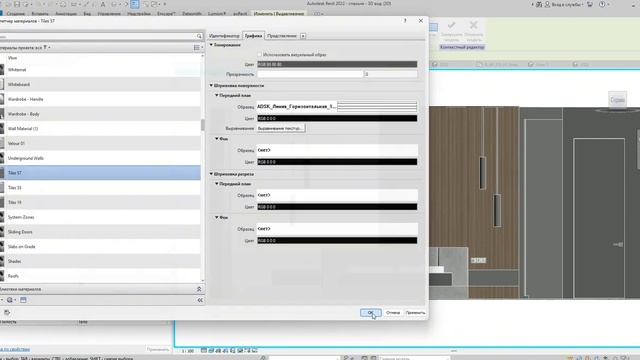The width and height of the screenshot is (640, 360).
Task: Click the transparency slider track
Action: (310, 74)
